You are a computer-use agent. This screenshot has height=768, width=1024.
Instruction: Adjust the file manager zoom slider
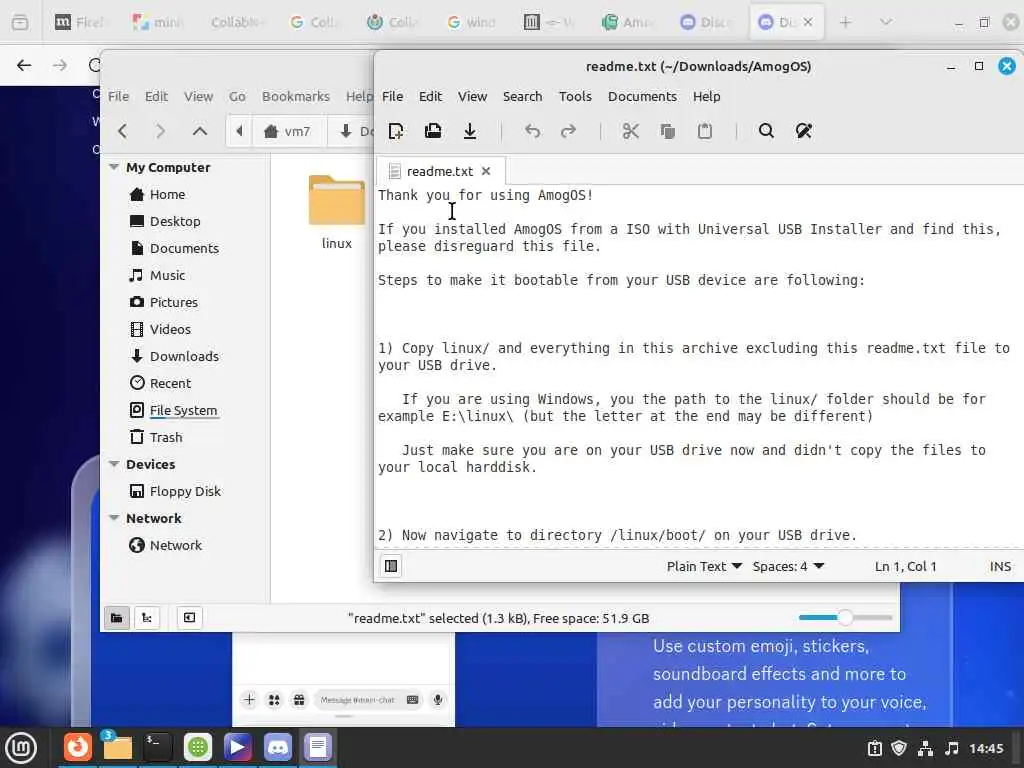click(845, 617)
